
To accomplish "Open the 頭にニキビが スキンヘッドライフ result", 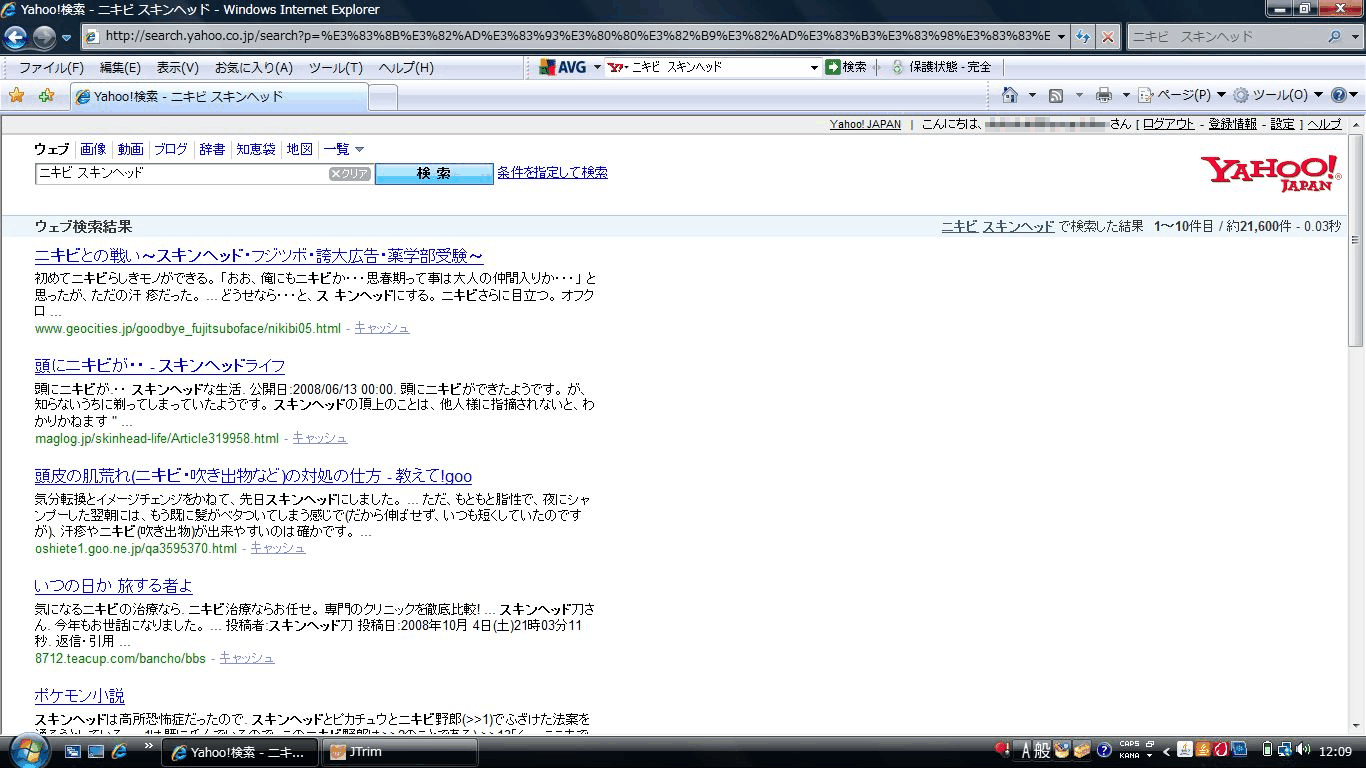I will [160, 366].
